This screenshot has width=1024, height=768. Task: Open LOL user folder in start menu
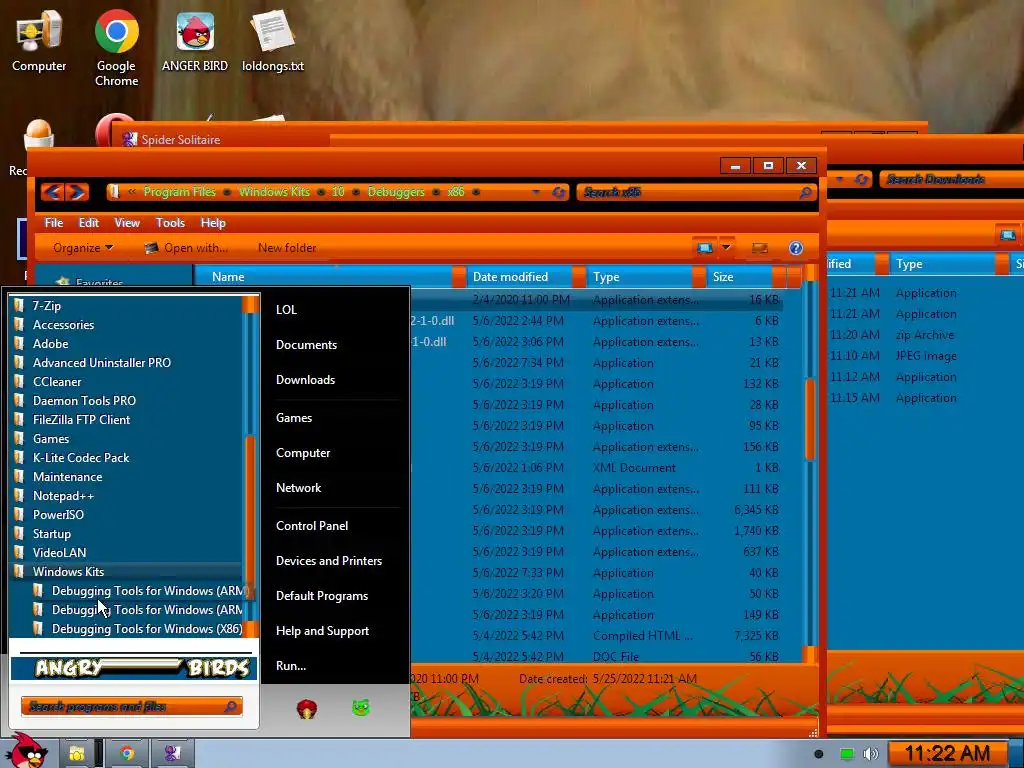tap(286, 310)
